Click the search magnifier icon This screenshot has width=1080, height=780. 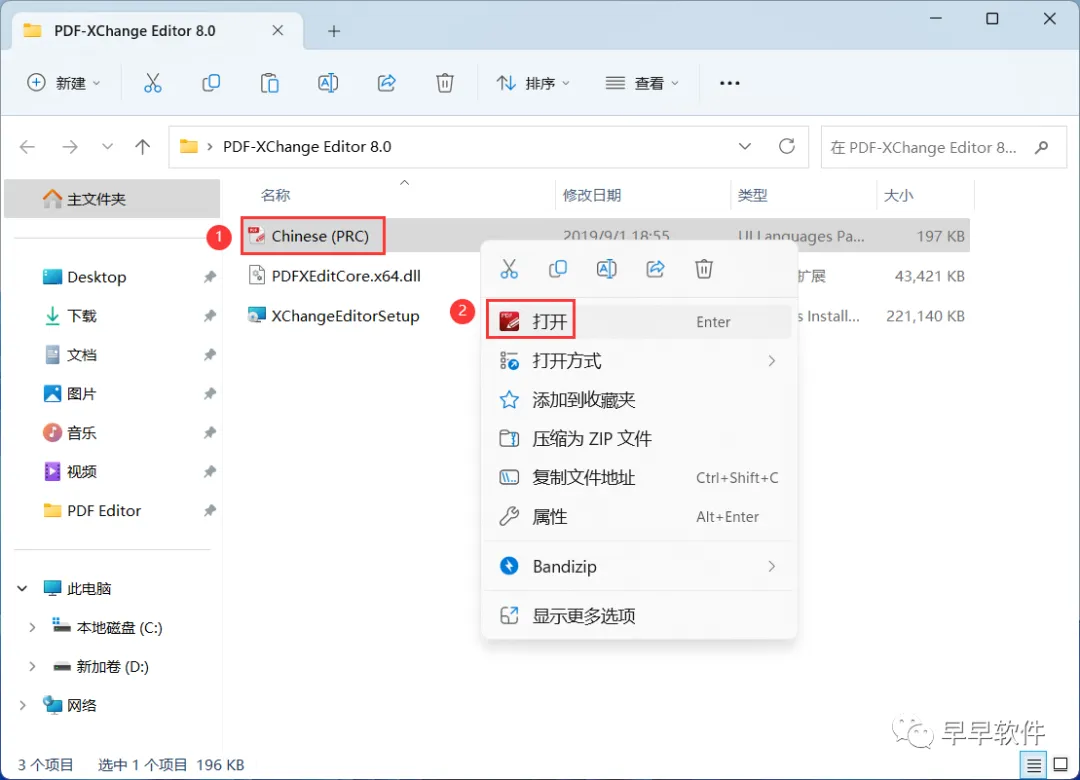pyautogui.click(x=1041, y=147)
